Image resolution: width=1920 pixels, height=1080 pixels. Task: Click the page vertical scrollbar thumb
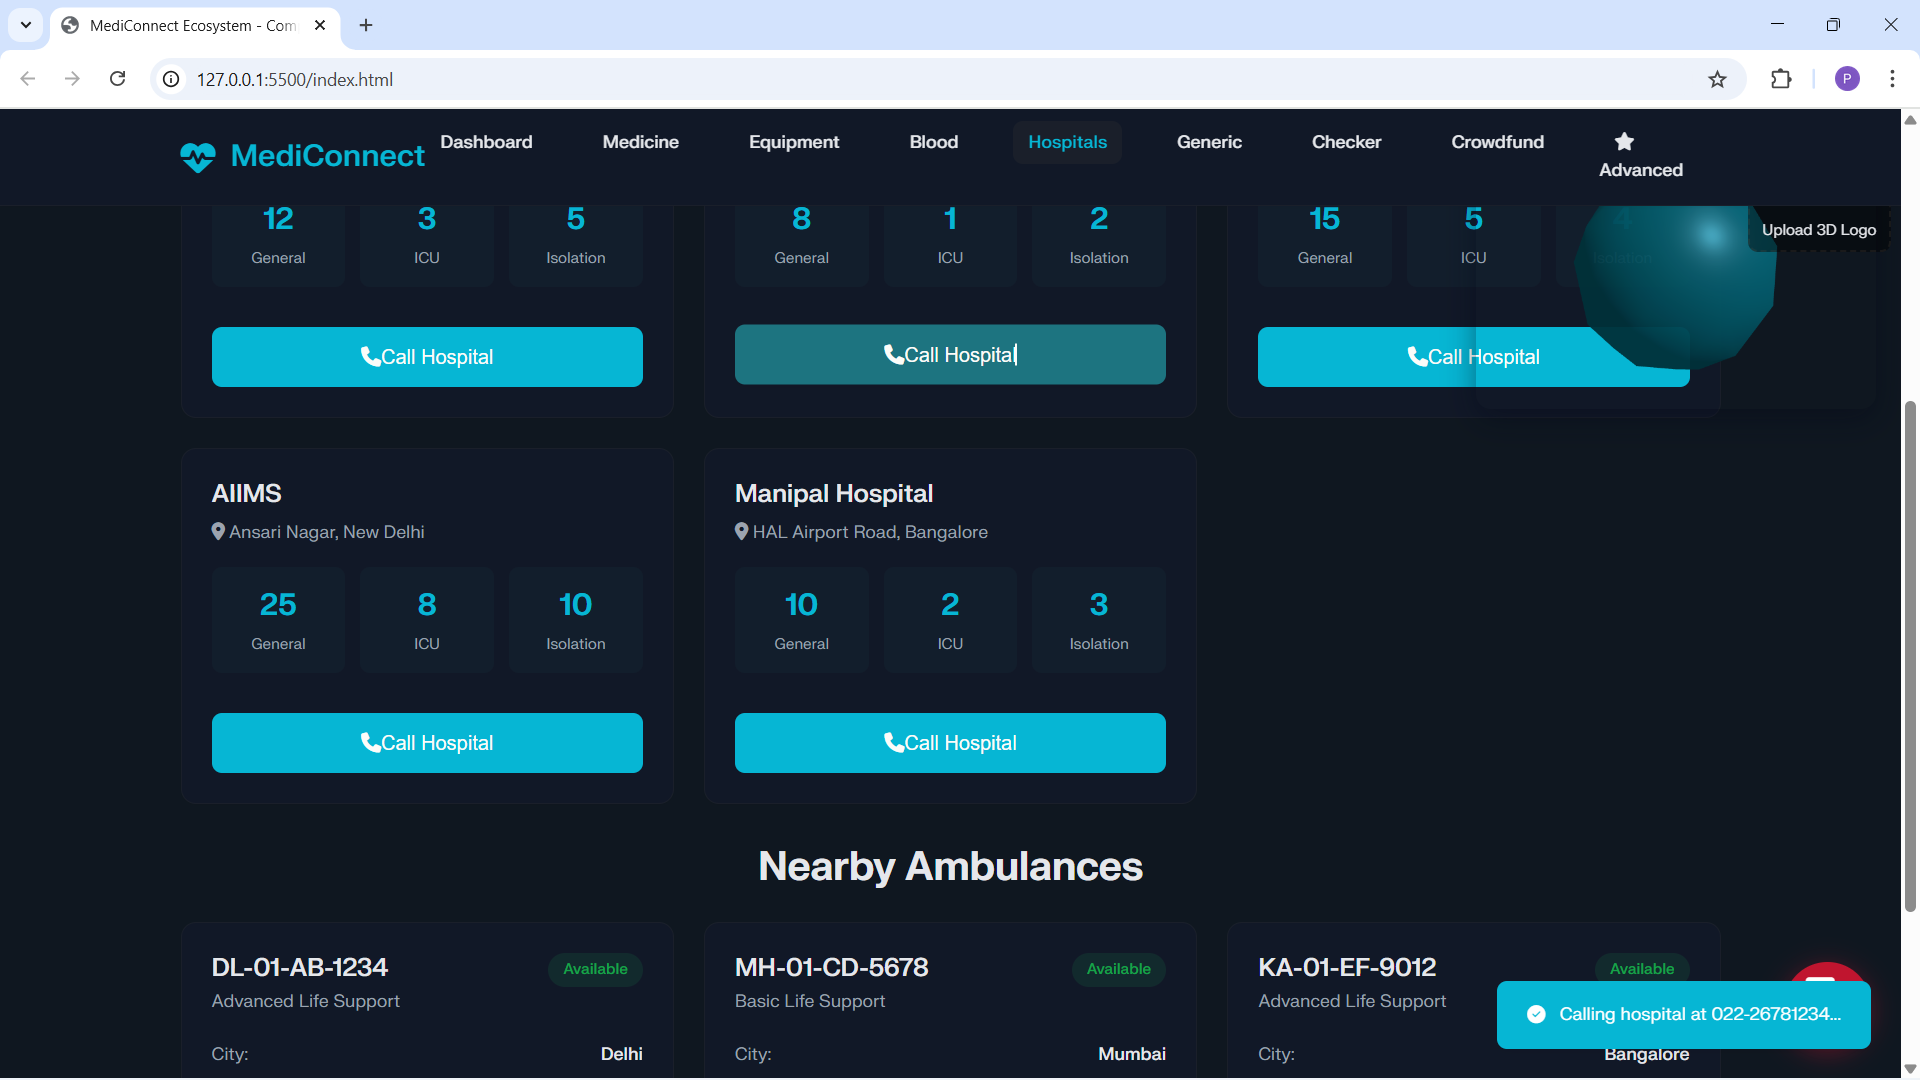[x=1910, y=655]
